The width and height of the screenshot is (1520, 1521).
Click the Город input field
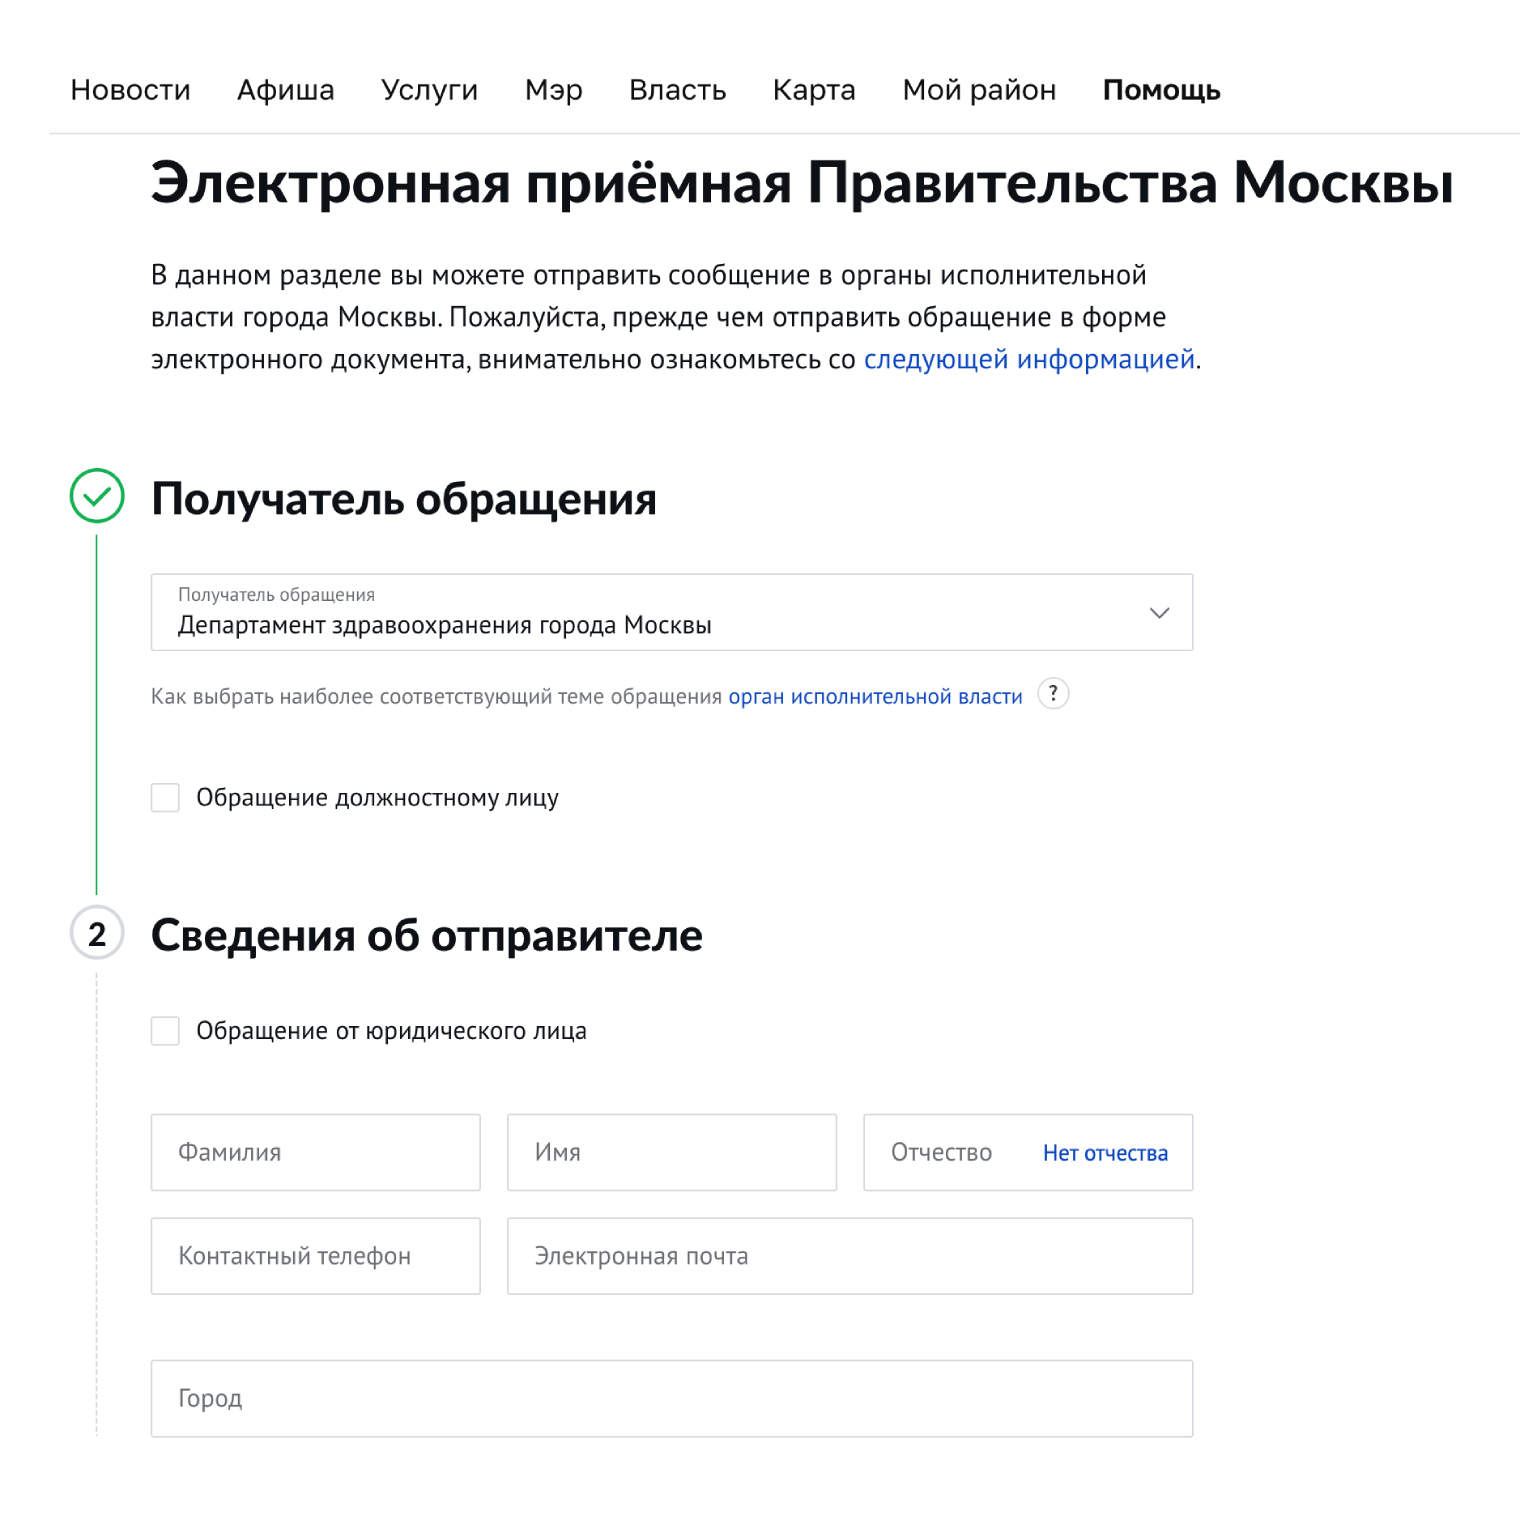coord(671,1398)
